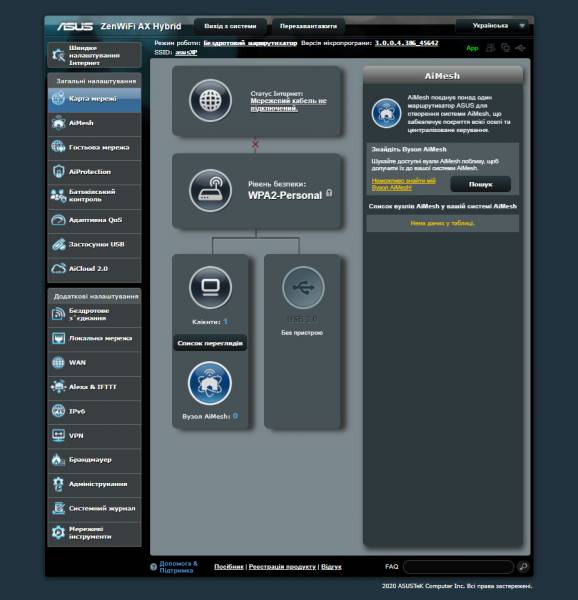The image size is (578, 600).
Task: Open the Internet status globe icon
Action: tap(210, 101)
